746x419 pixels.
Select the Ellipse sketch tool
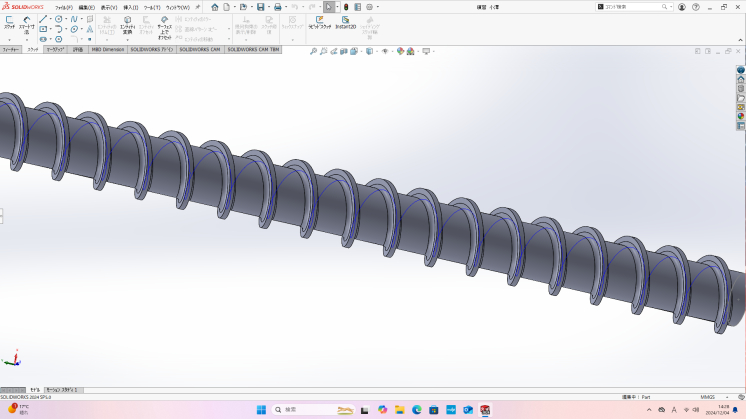click(74, 29)
